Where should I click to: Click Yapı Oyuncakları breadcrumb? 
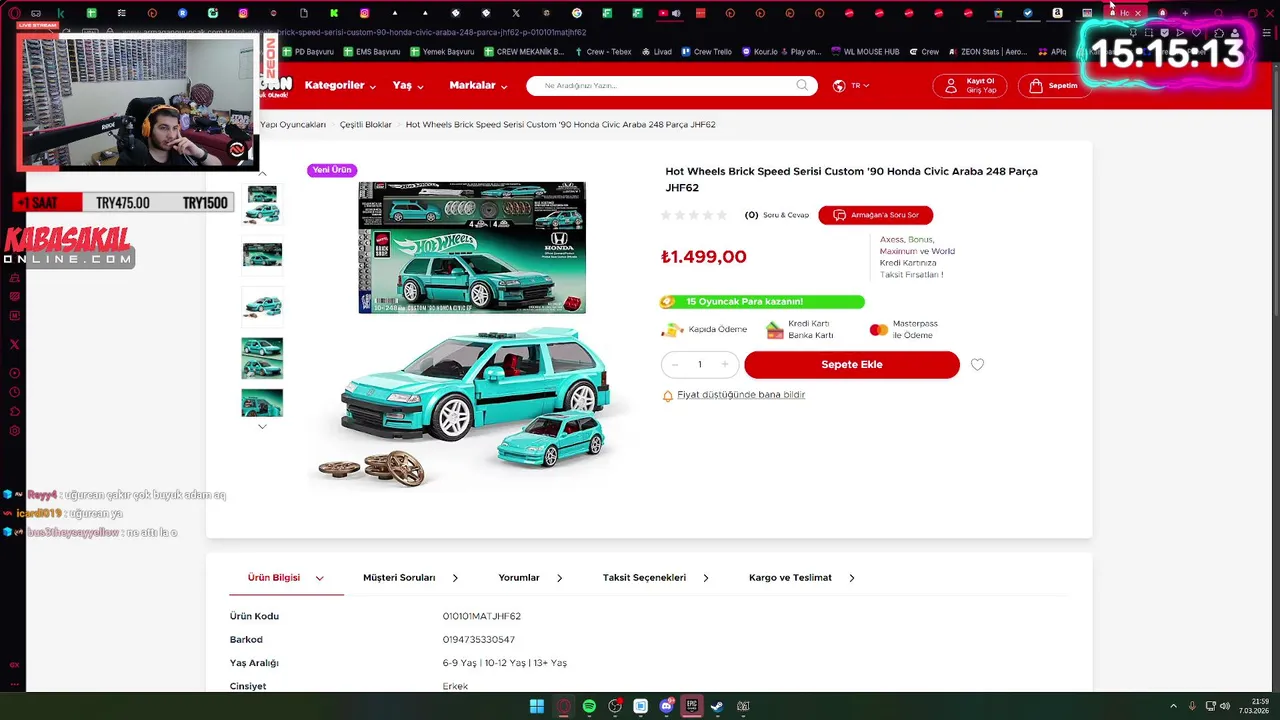pyautogui.click(x=293, y=125)
